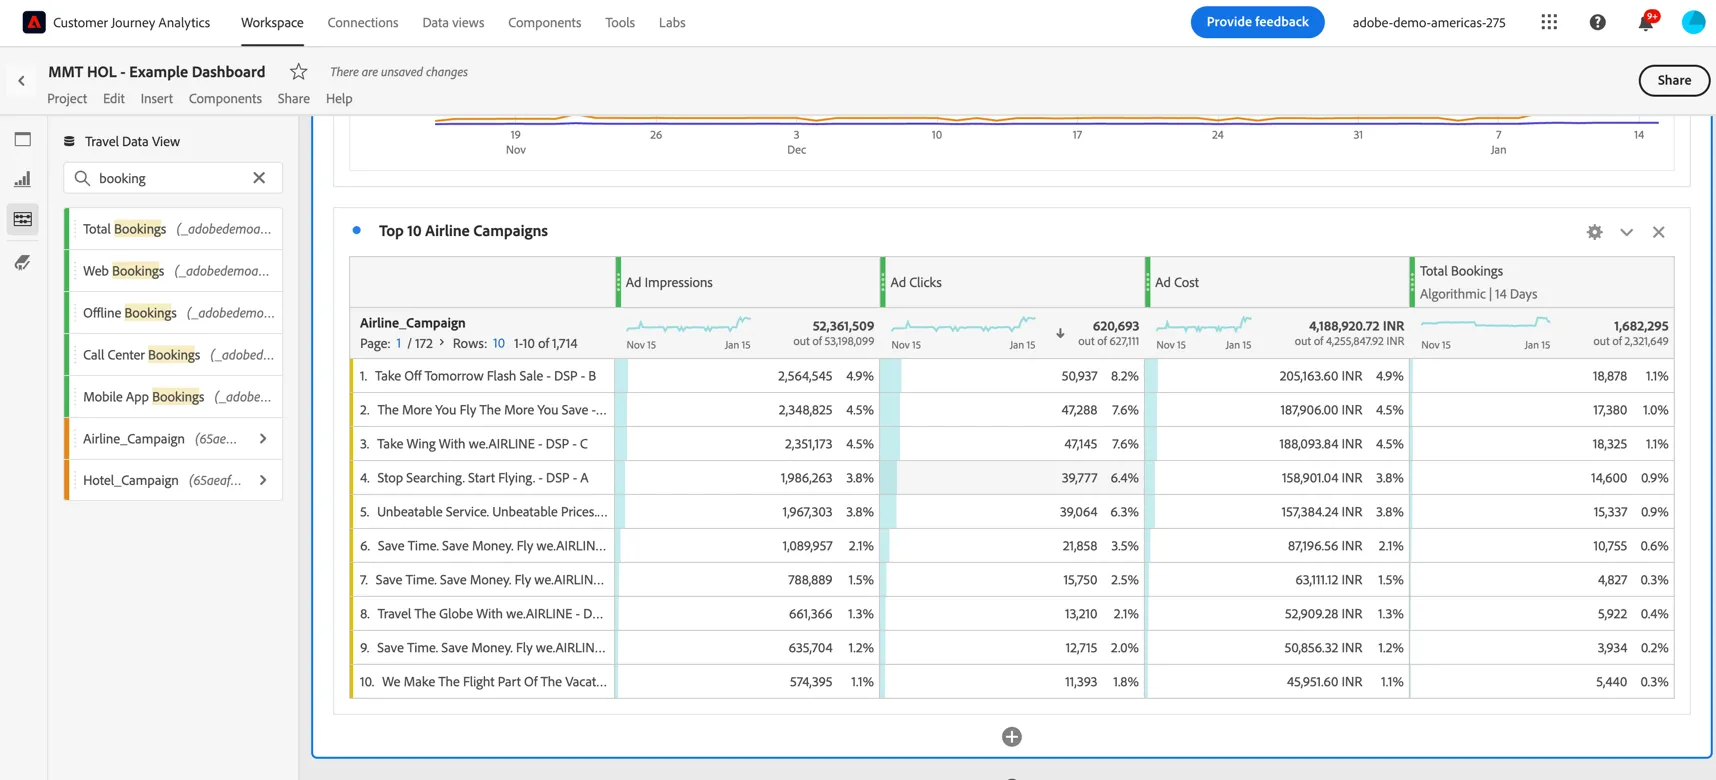The image size is (1716, 780).
Task: Open the Edit menu
Action: pyautogui.click(x=114, y=99)
